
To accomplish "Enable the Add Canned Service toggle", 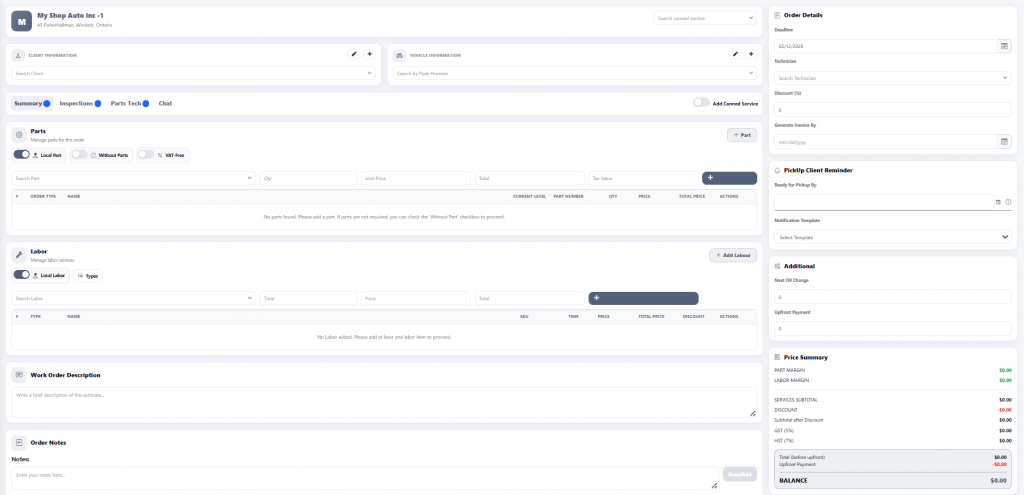I will (701, 103).
